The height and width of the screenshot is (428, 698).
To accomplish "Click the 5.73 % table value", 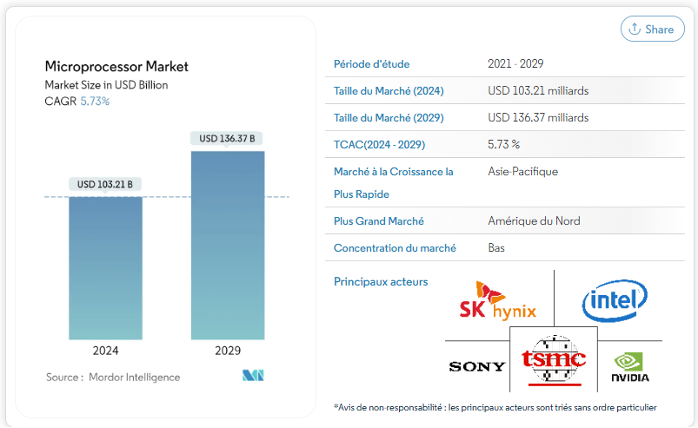I will (503, 144).
